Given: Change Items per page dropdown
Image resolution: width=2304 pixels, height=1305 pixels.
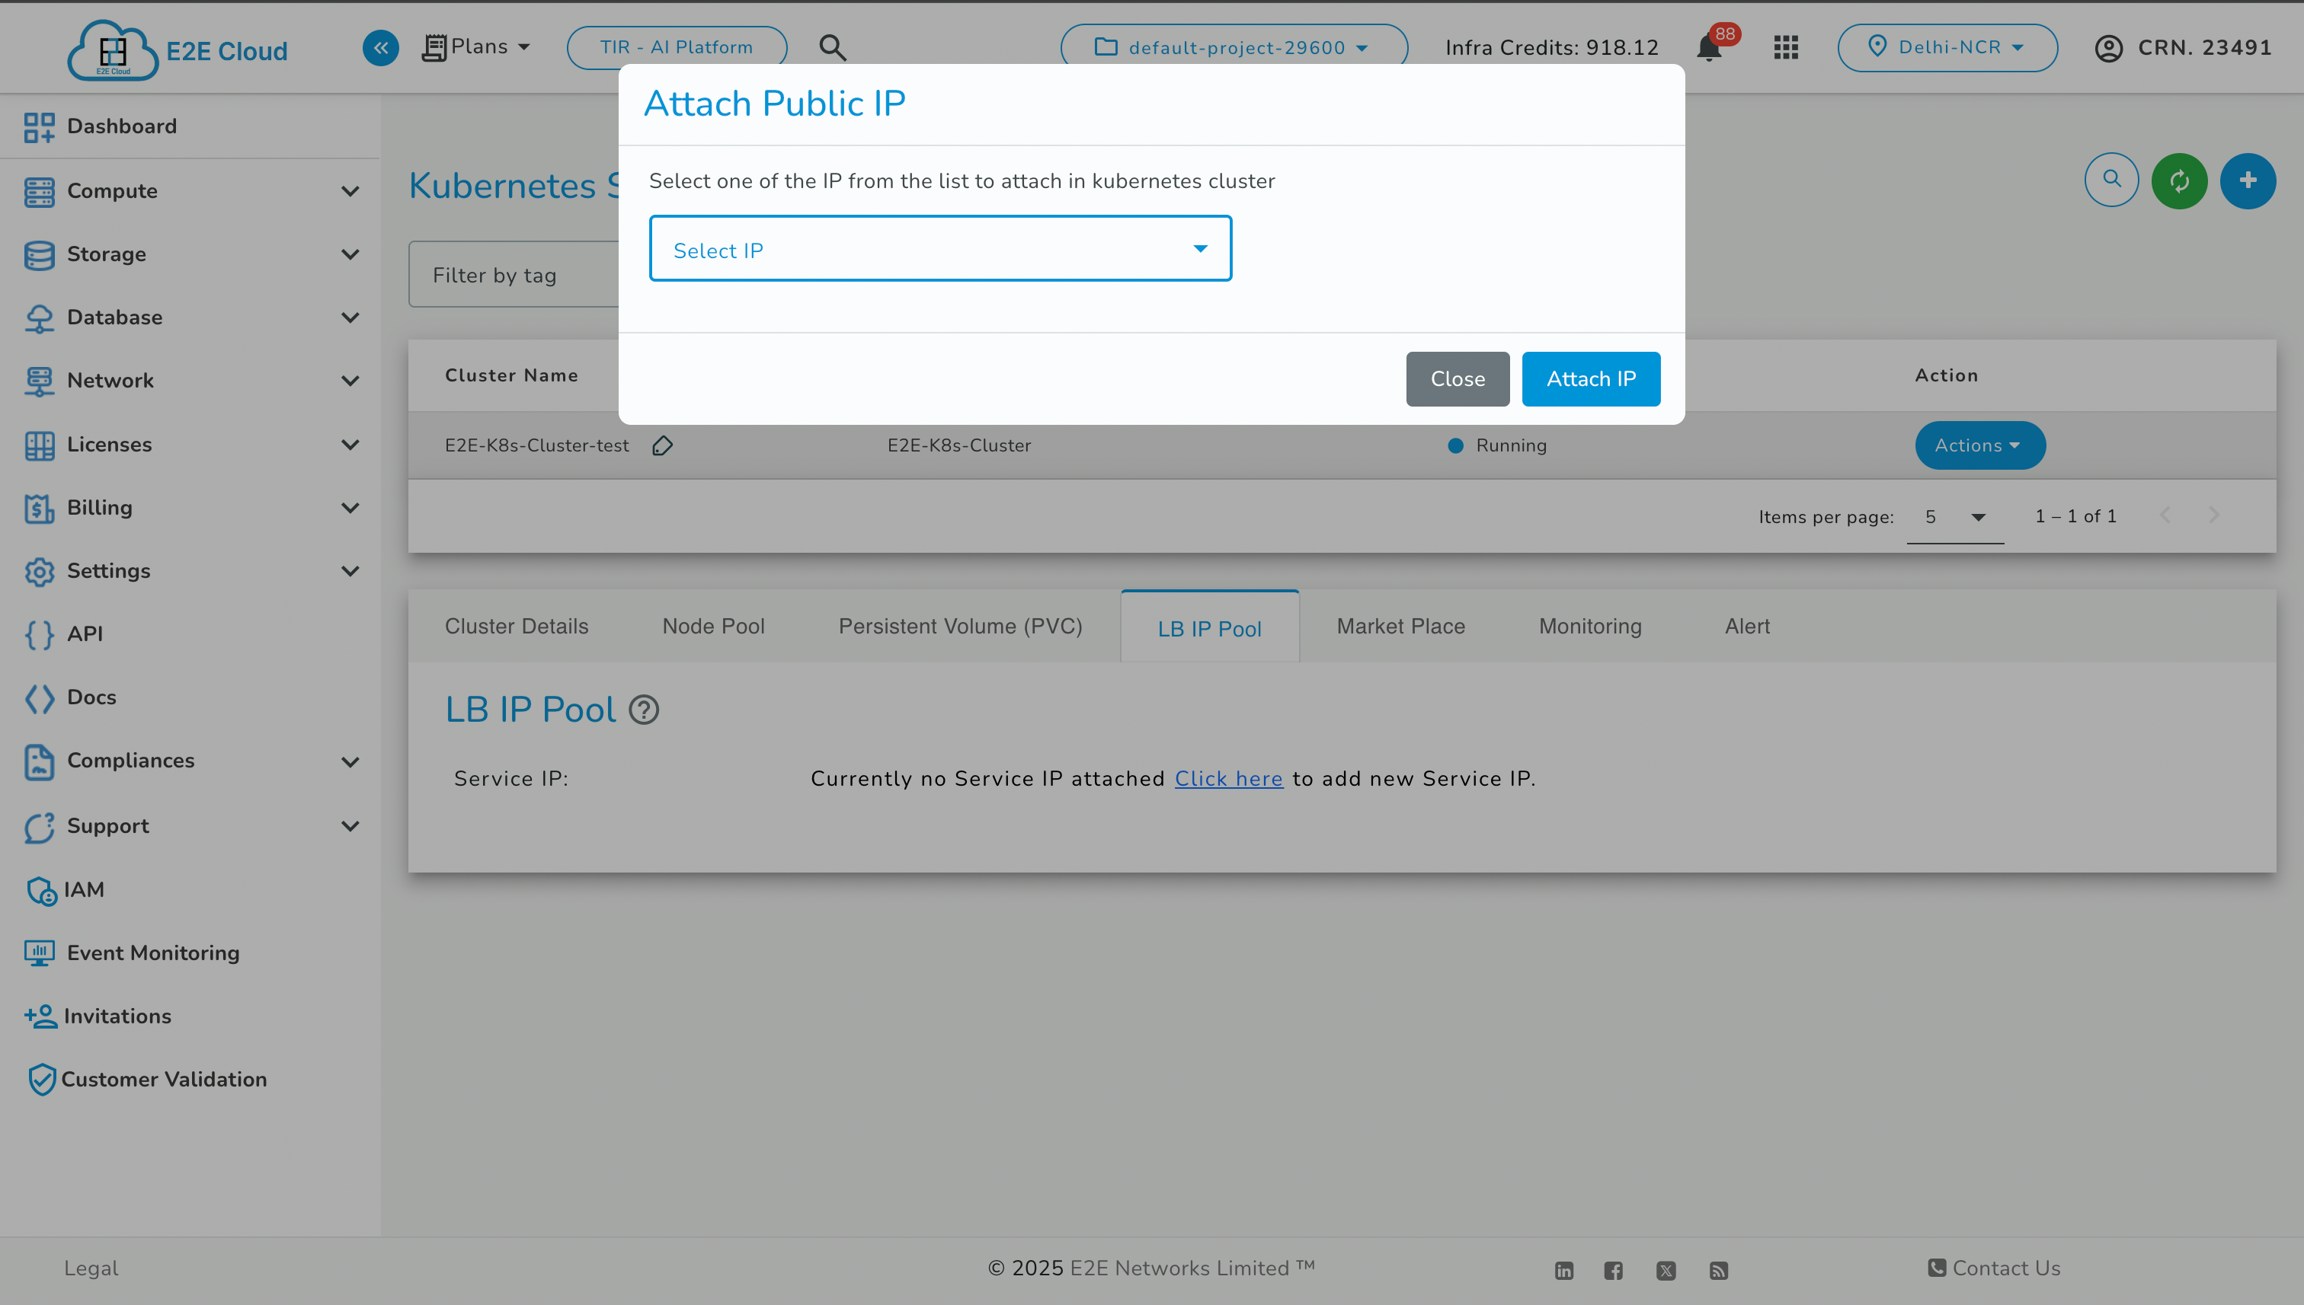Looking at the screenshot, I should click(1955, 517).
